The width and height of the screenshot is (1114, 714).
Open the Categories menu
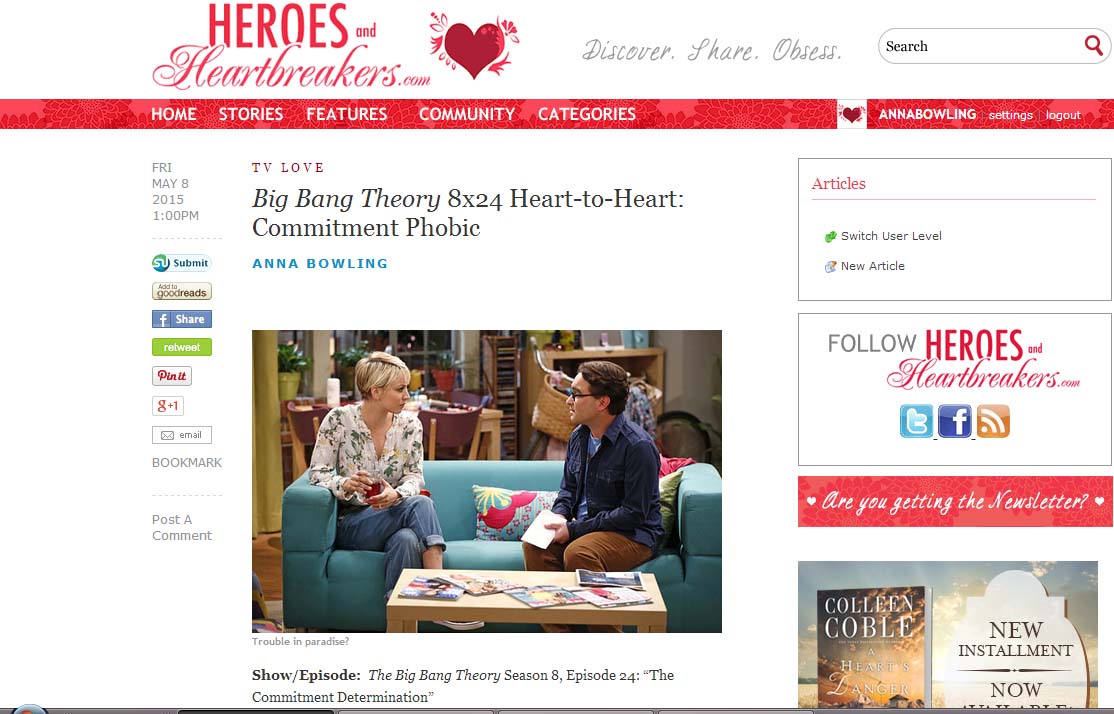(587, 114)
